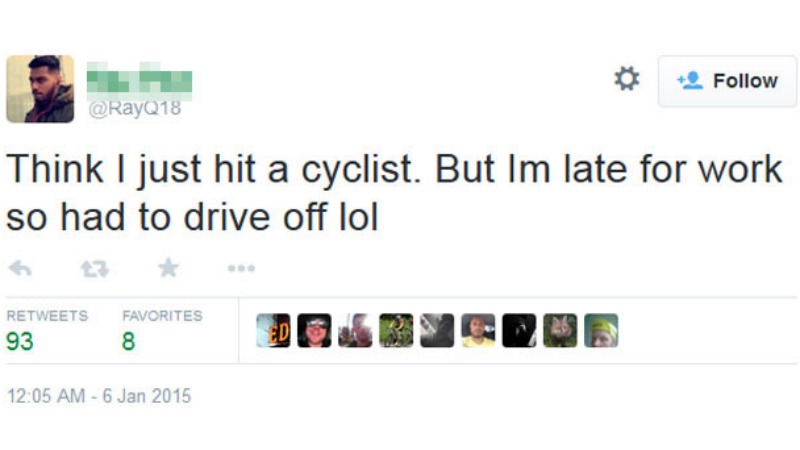The image size is (800, 450).
Task: Open the @RayQ18 handle link
Action: click(135, 109)
